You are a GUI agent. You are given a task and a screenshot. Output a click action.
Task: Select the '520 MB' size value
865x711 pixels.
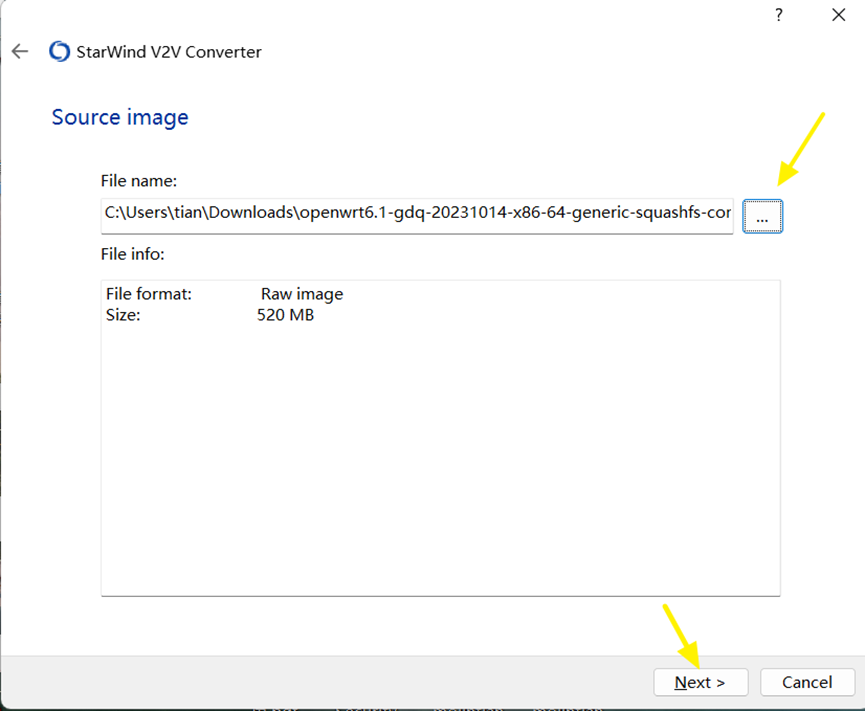(x=285, y=315)
